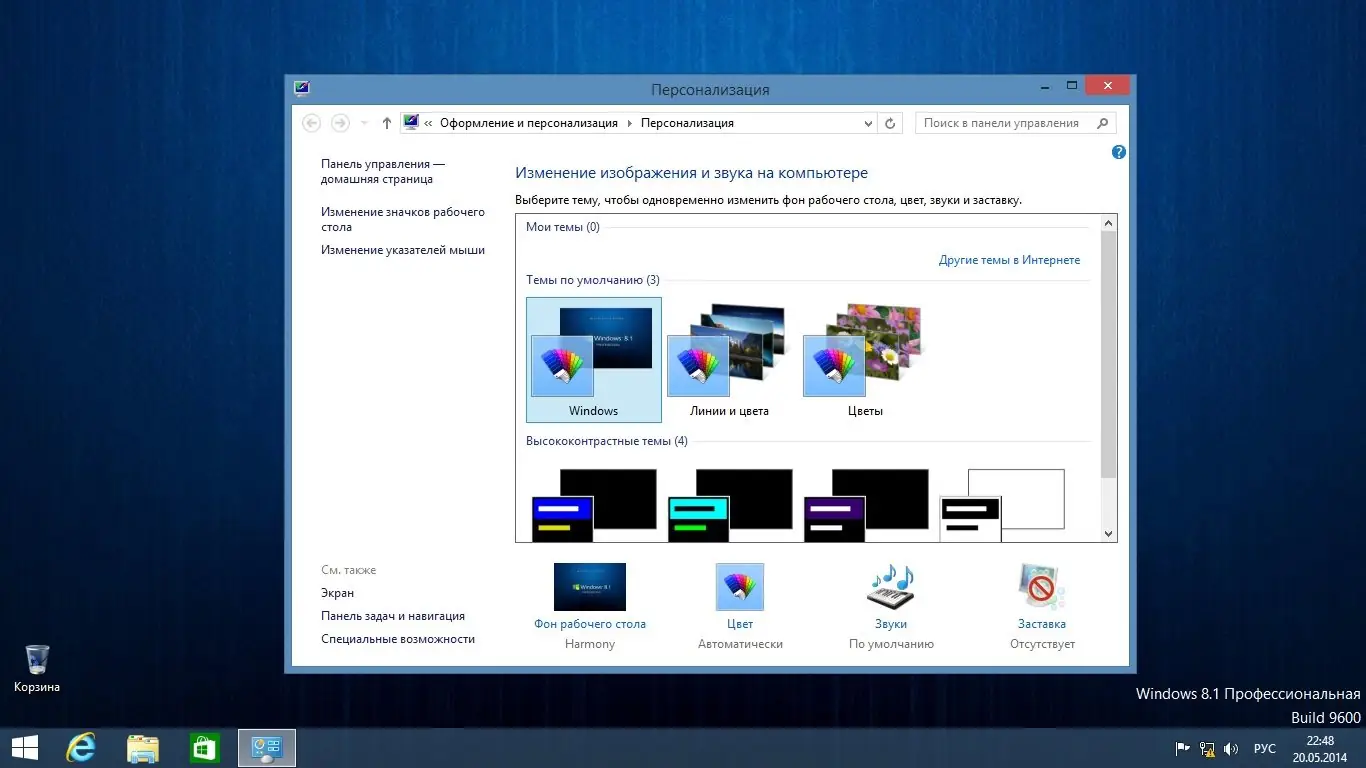This screenshot has height=768, width=1366.
Task: Click the help question mark icon
Action: click(x=1118, y=152)
